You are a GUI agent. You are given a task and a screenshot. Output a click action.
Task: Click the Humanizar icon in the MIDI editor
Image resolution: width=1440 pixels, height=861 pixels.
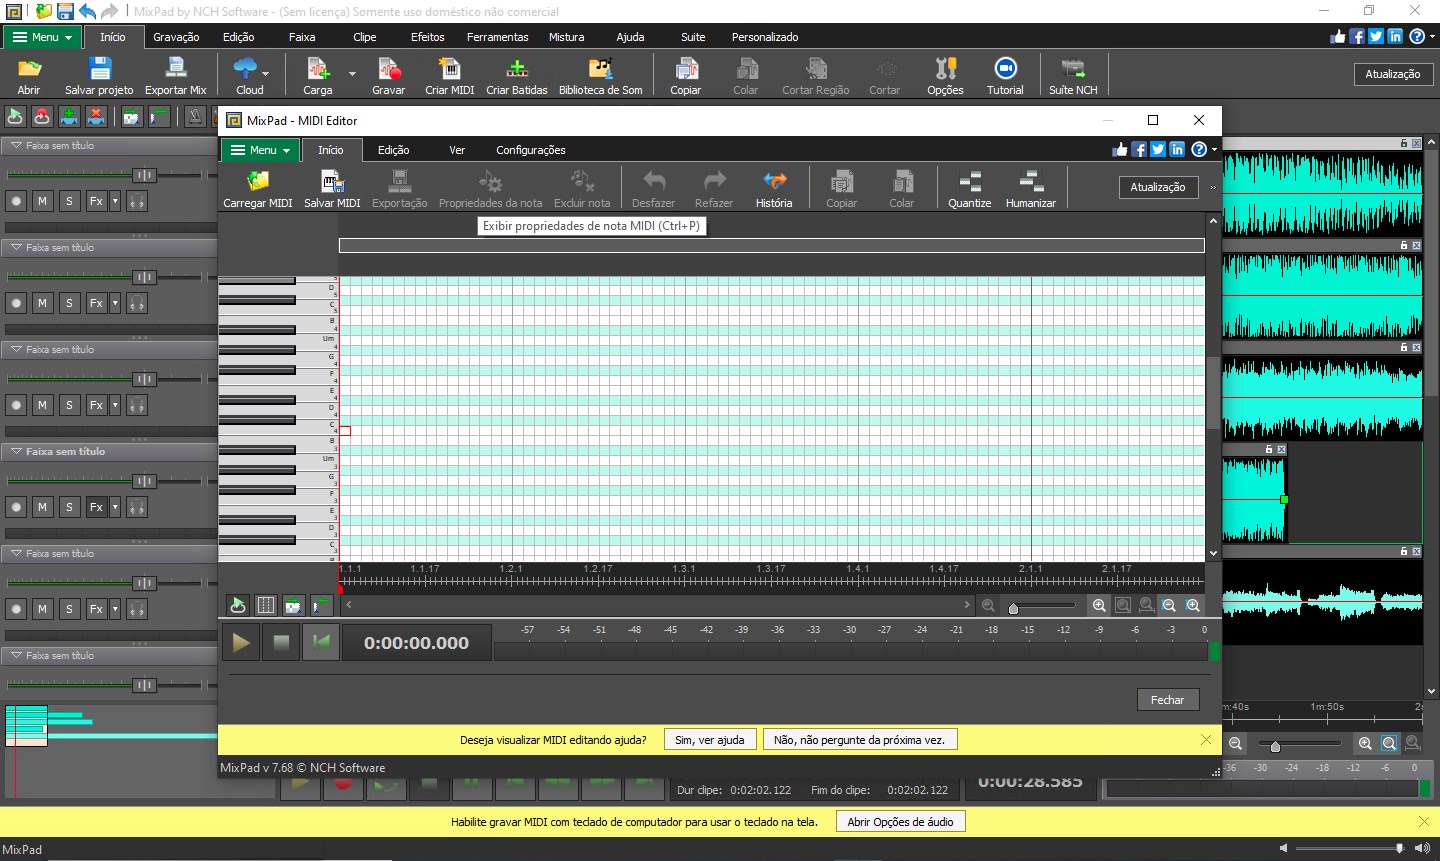click(1030, 188)
